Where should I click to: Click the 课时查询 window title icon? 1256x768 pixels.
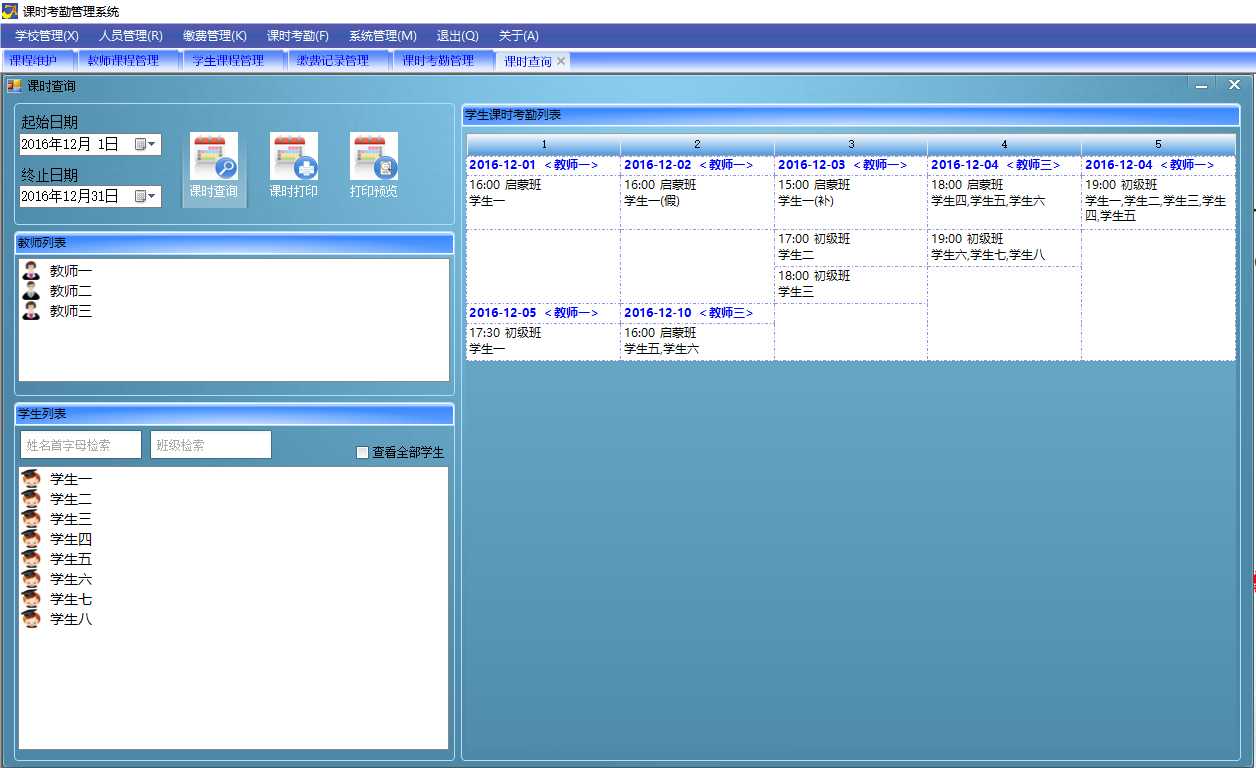pyautogui.click(x=14, y=86)
